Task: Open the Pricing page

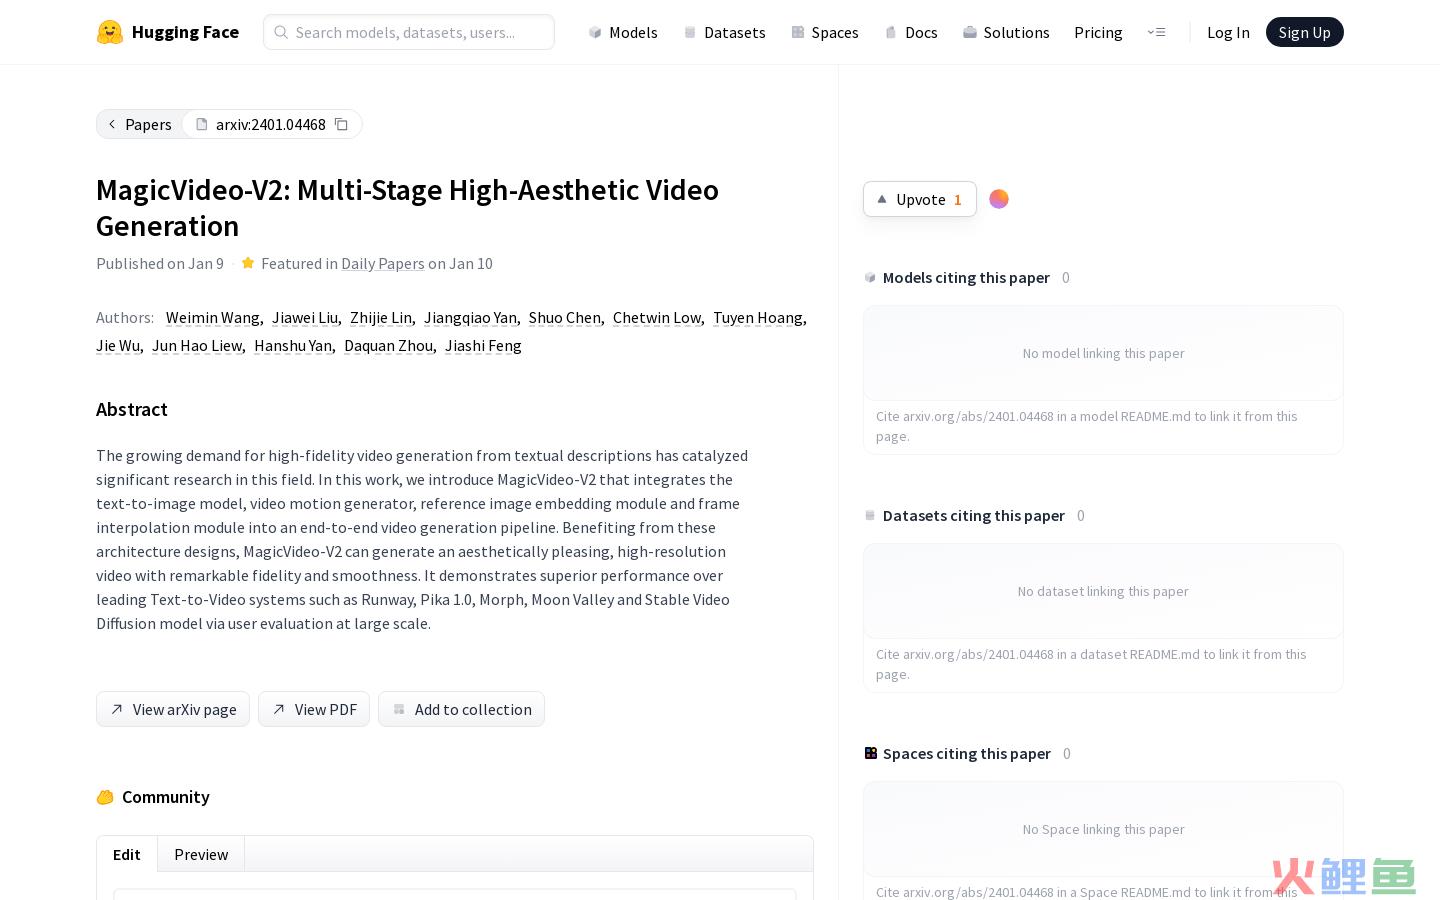Action: tap(1098, 32)
